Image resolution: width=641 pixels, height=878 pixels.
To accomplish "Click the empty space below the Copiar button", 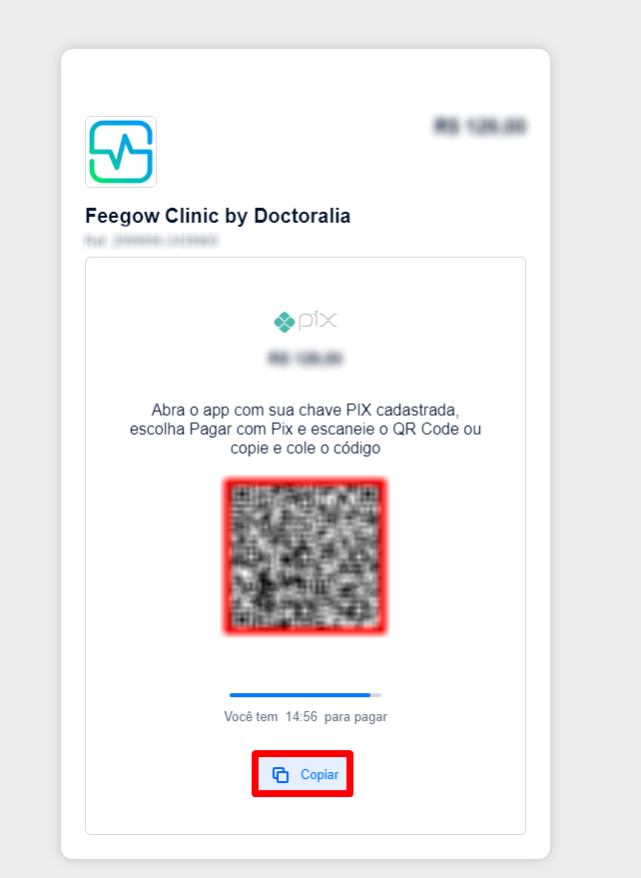I will pos(305,815).
